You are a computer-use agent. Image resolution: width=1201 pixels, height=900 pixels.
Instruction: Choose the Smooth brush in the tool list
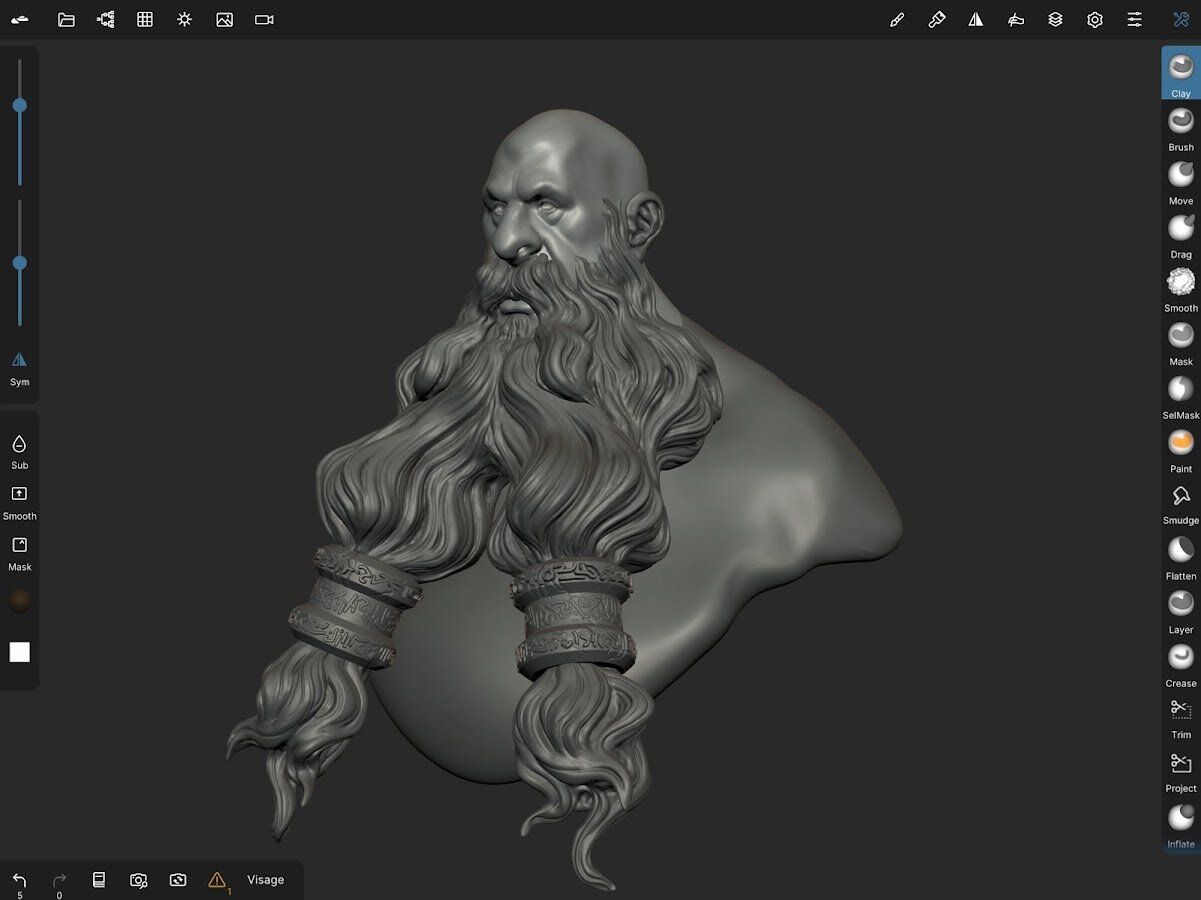click(1180, 286)
